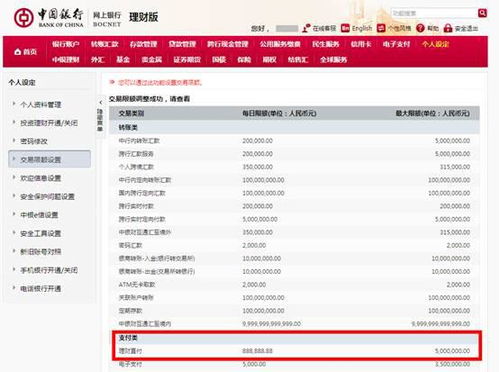Click the 888,888.88 daily limit value
This screenshot has width=499, height=372.
257,351
